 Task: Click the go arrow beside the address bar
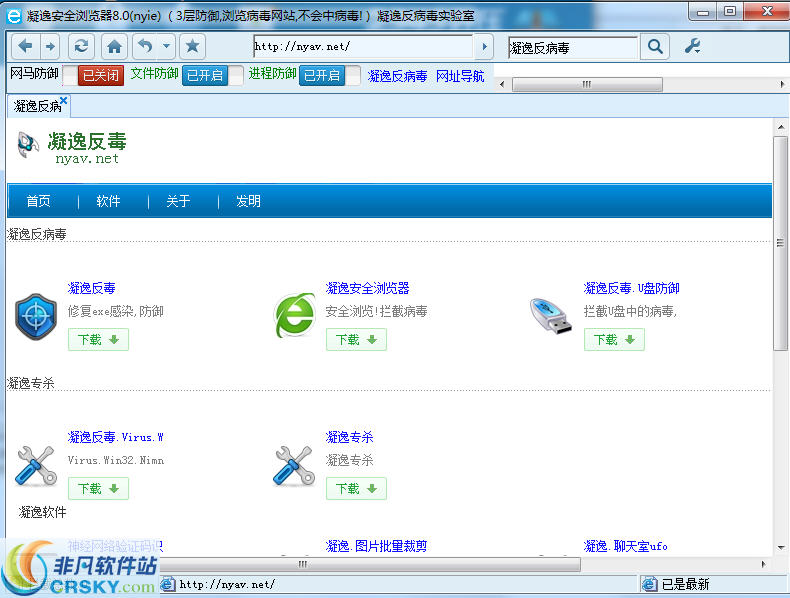point(484,47)
